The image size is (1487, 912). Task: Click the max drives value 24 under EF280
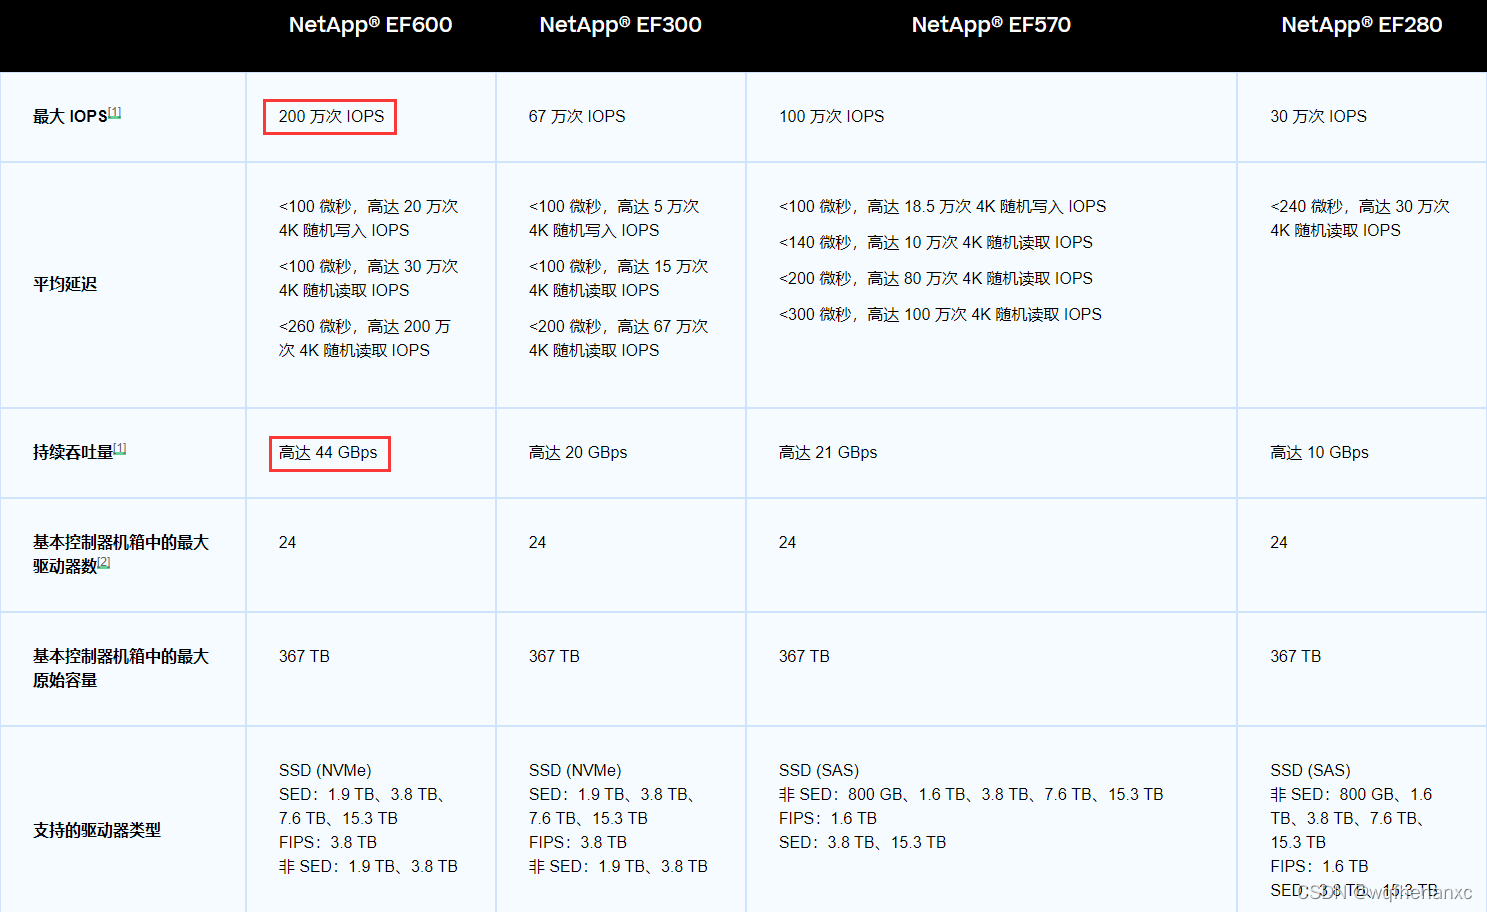pyautogui.click(x=1279, y=543)
